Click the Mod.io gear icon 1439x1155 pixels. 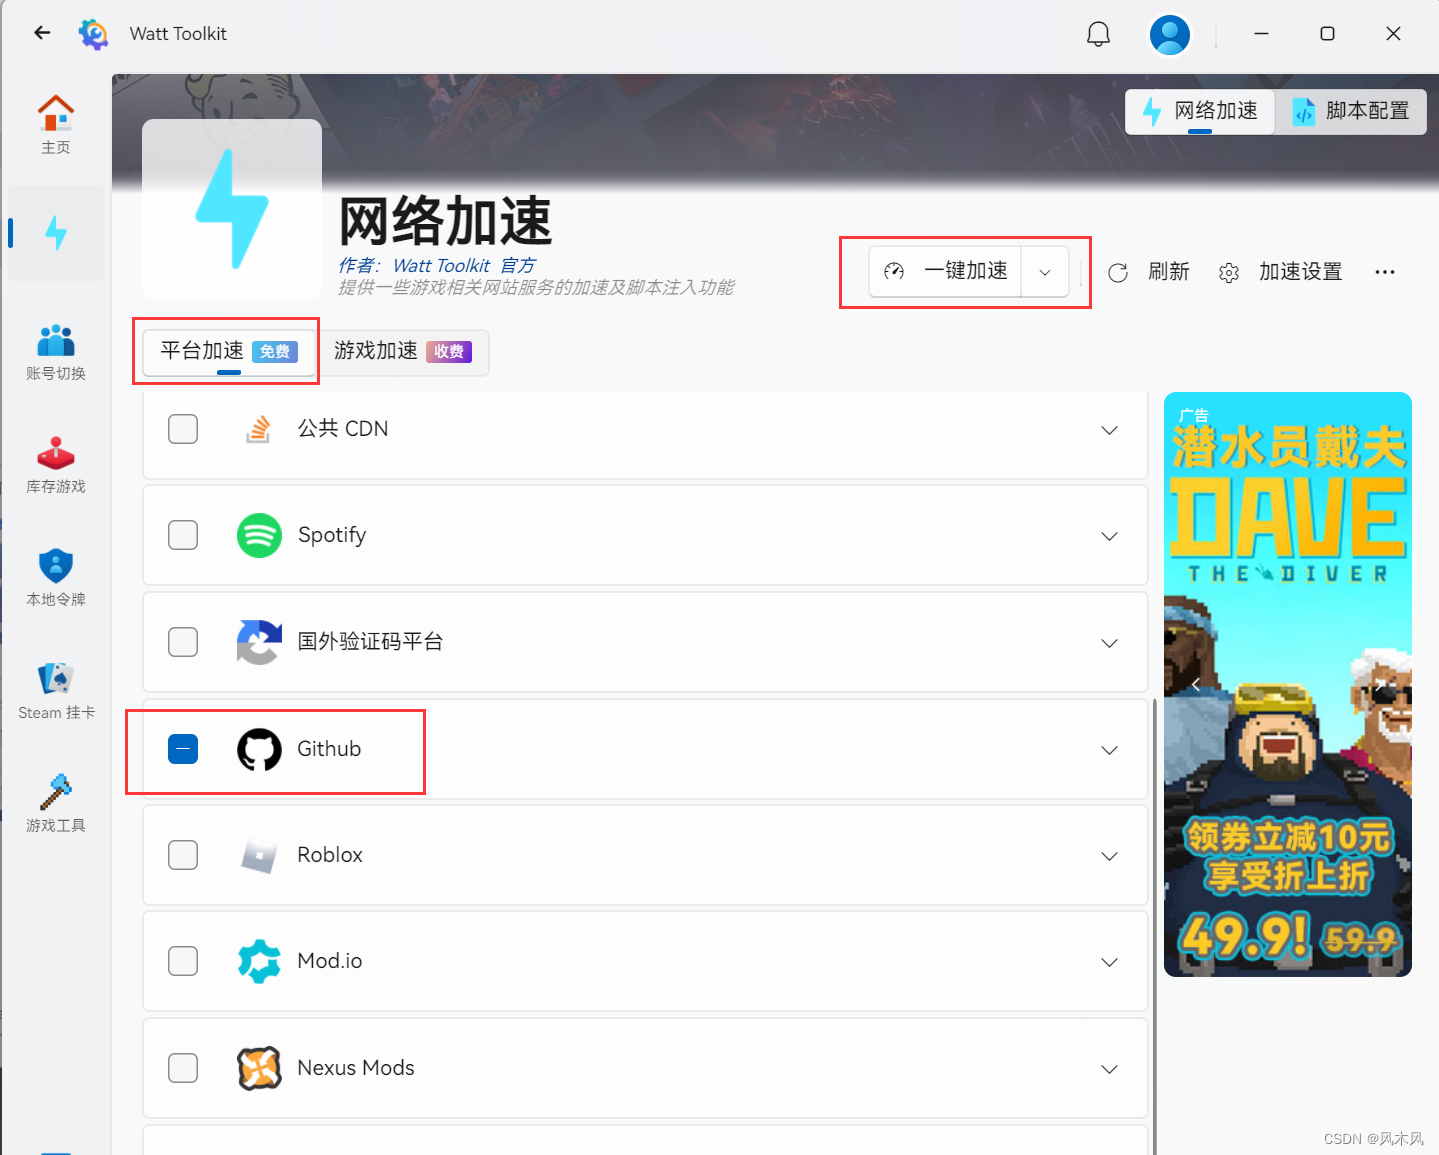(259, 961)
